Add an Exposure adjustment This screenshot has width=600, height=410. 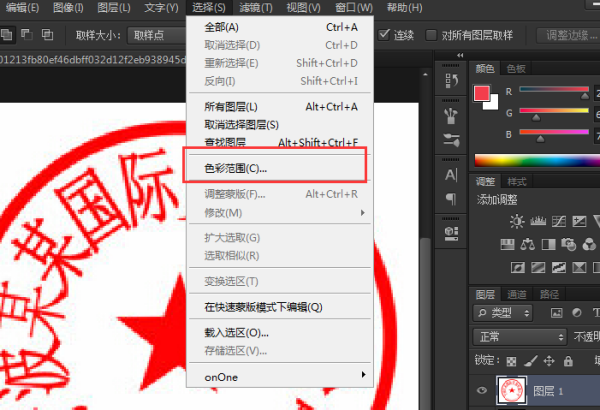pos(579,221)
